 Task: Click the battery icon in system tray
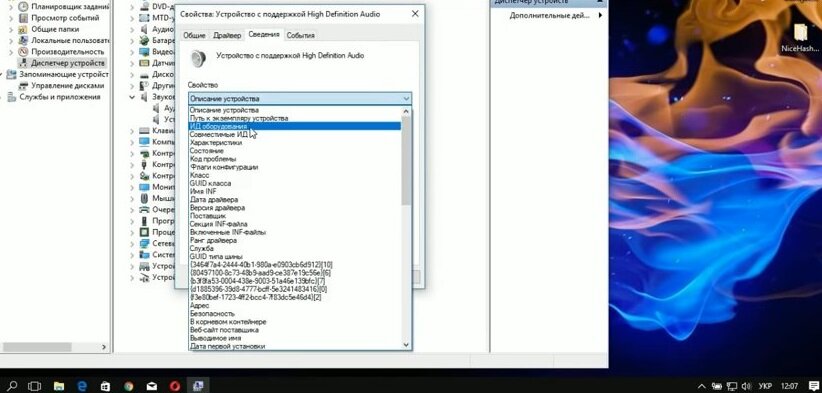click(x=717, y=386)
